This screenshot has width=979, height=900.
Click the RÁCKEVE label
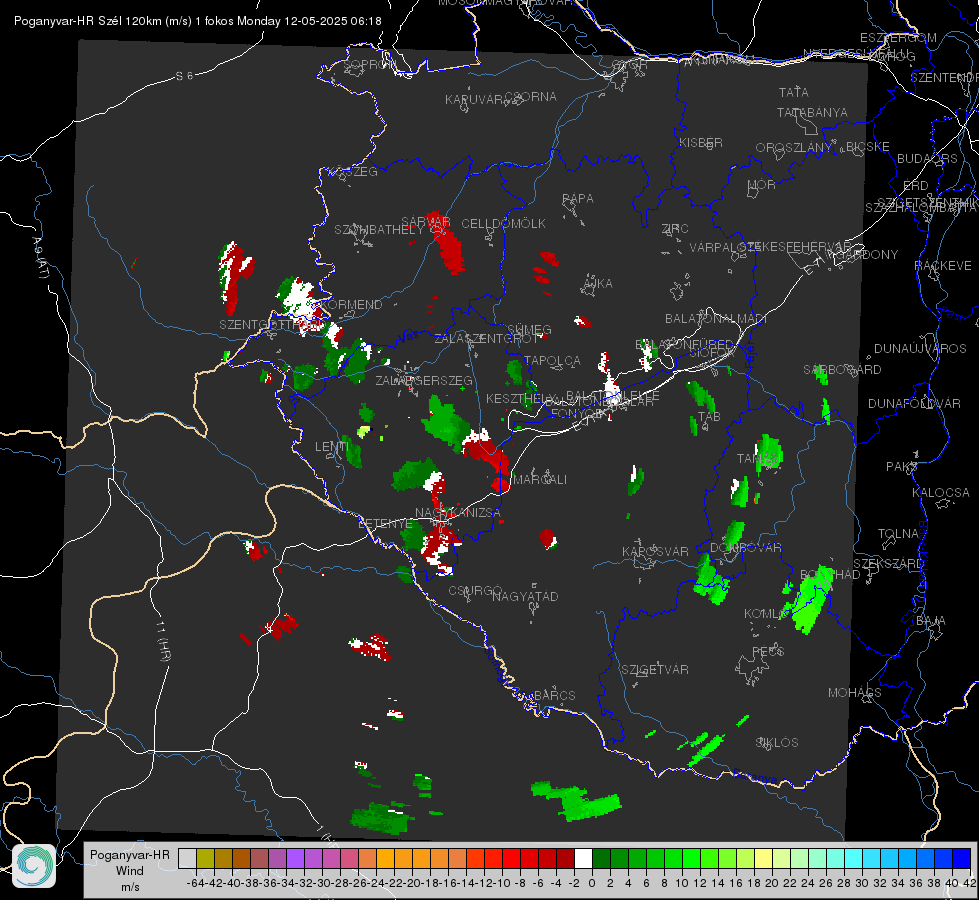[x=943, y=266]
